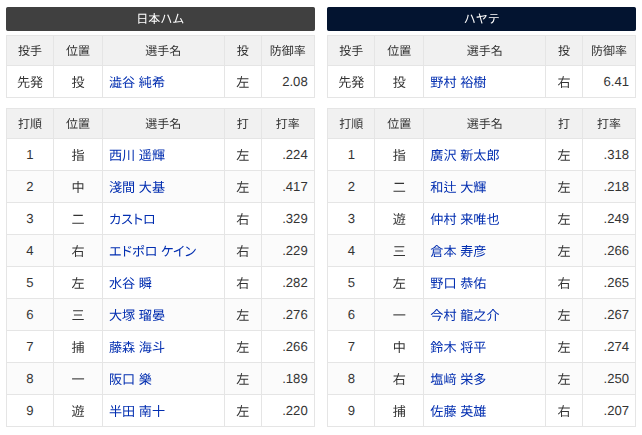Click on 西川 遥輝 player name

click(137, 155)
